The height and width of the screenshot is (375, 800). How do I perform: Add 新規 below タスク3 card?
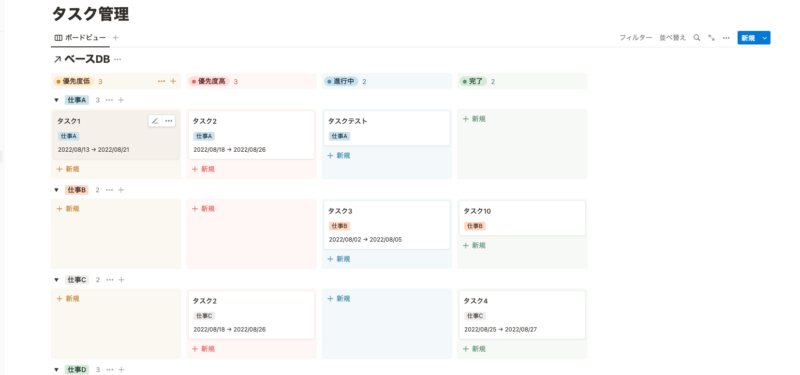tap(339, 259)
